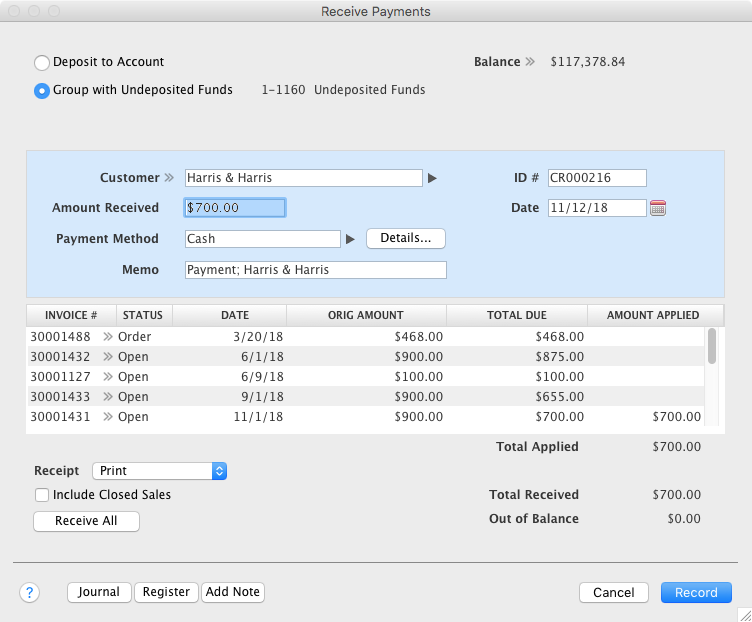The image size is (752, 622).
Task: Click total due $875.00
Action: 559,357
